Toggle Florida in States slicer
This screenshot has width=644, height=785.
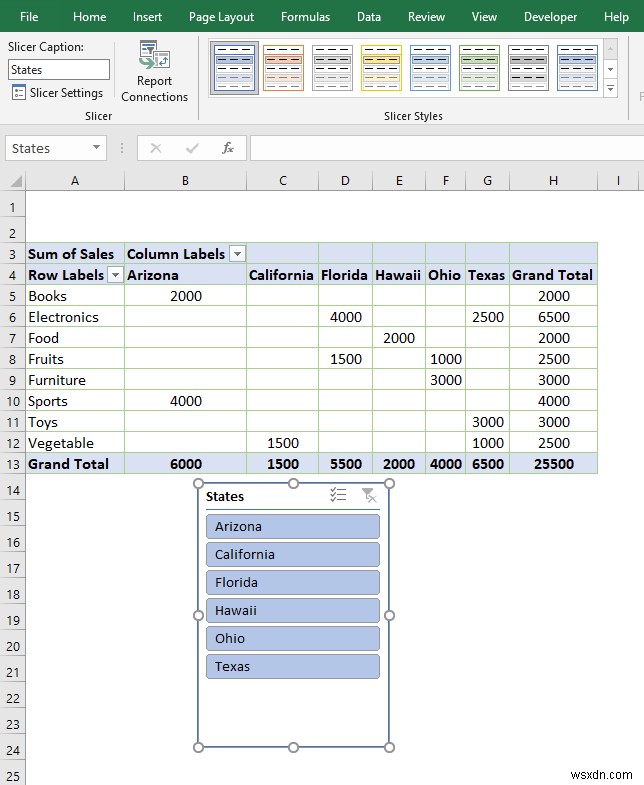point(293,583)
